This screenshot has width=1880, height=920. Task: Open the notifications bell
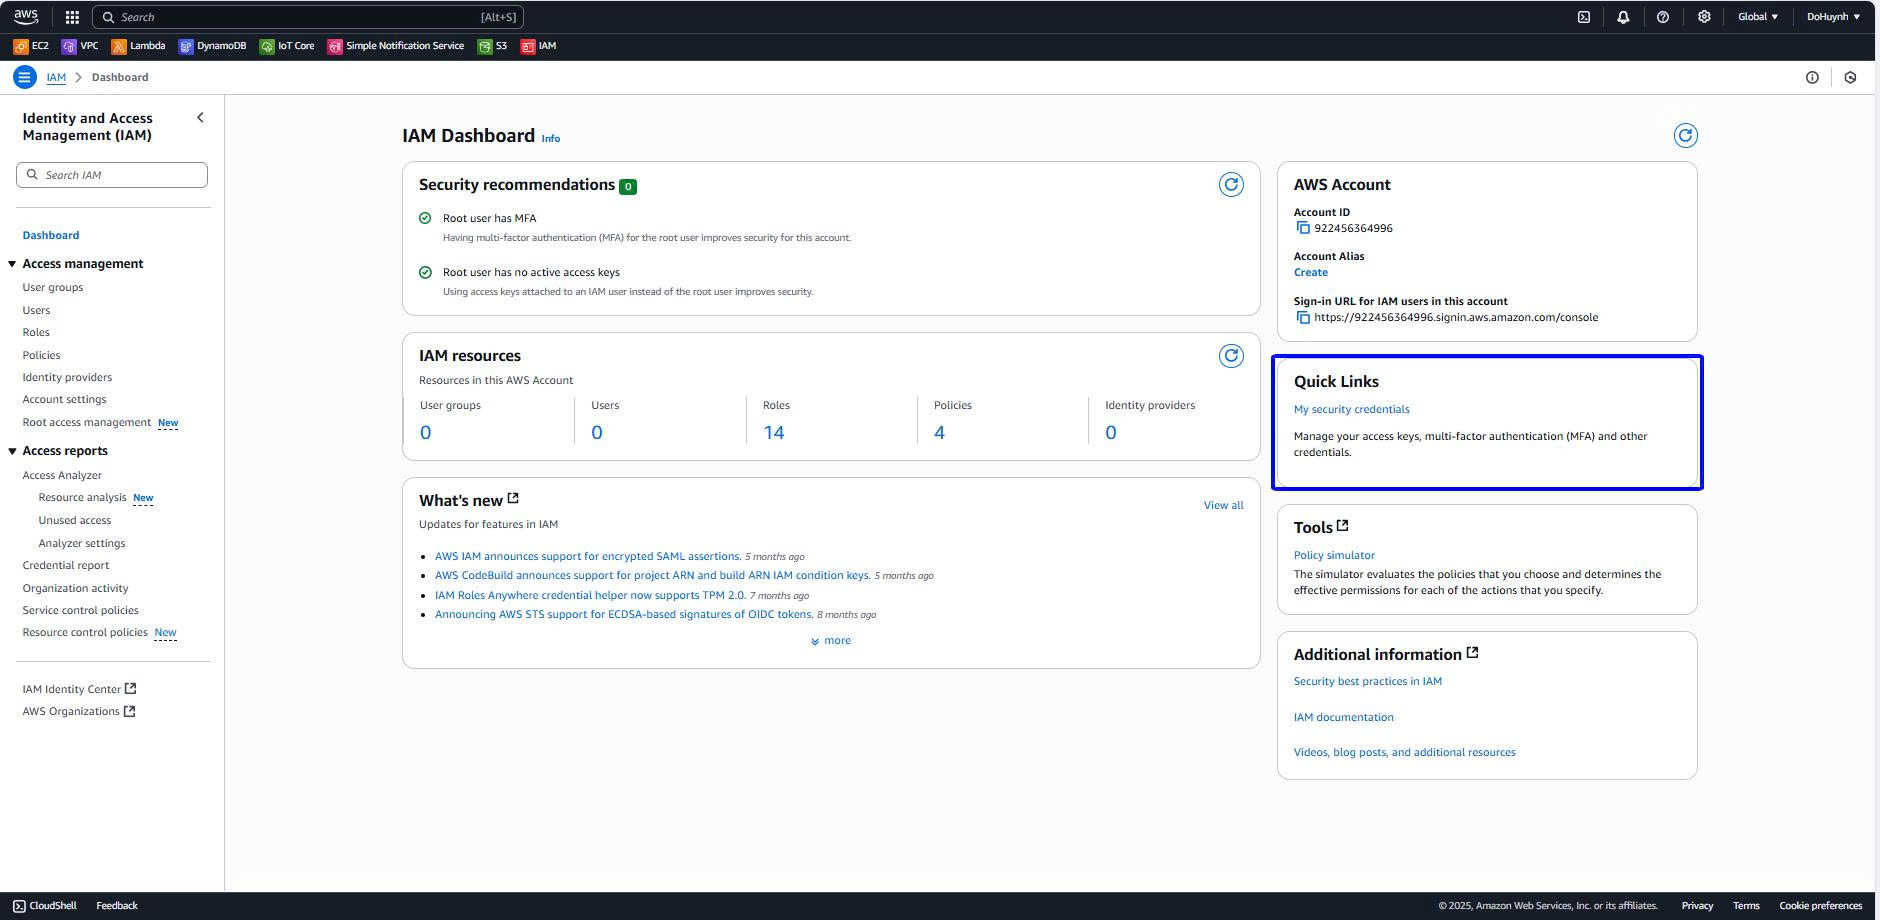(1623, 17)
